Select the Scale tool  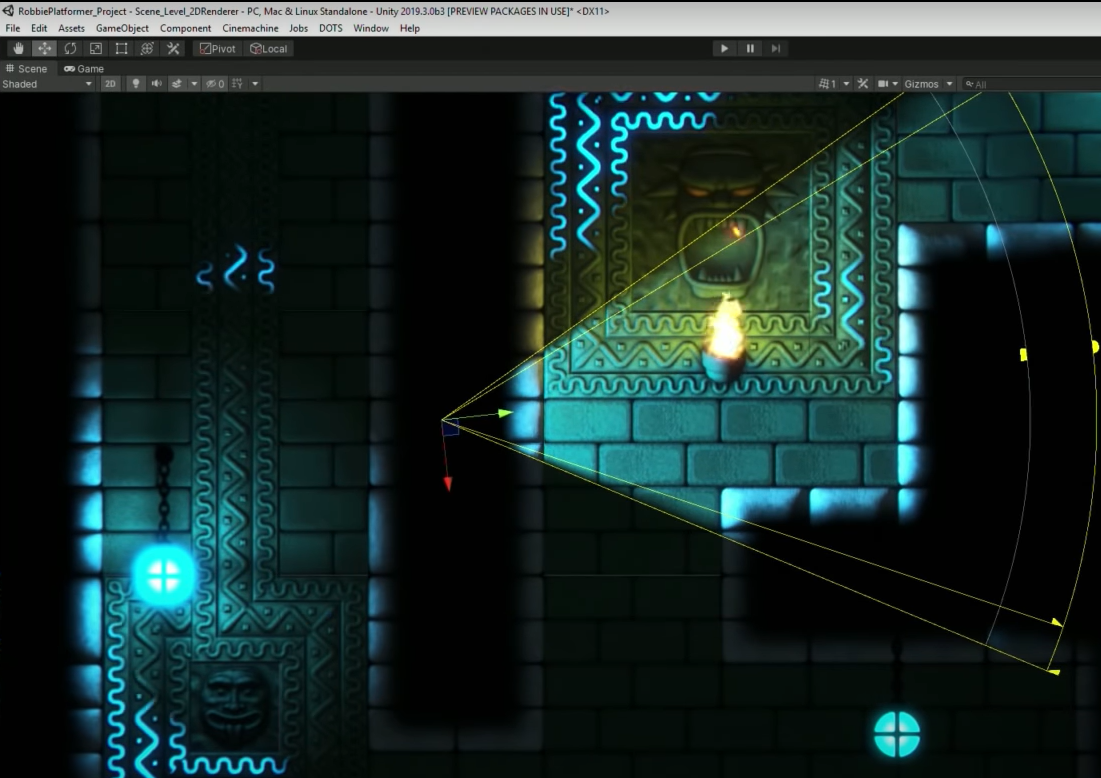[x=94, y=47]
